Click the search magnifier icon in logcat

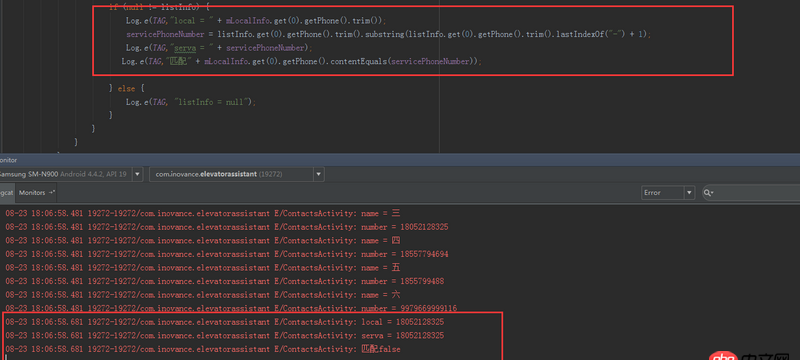point(708,193)
